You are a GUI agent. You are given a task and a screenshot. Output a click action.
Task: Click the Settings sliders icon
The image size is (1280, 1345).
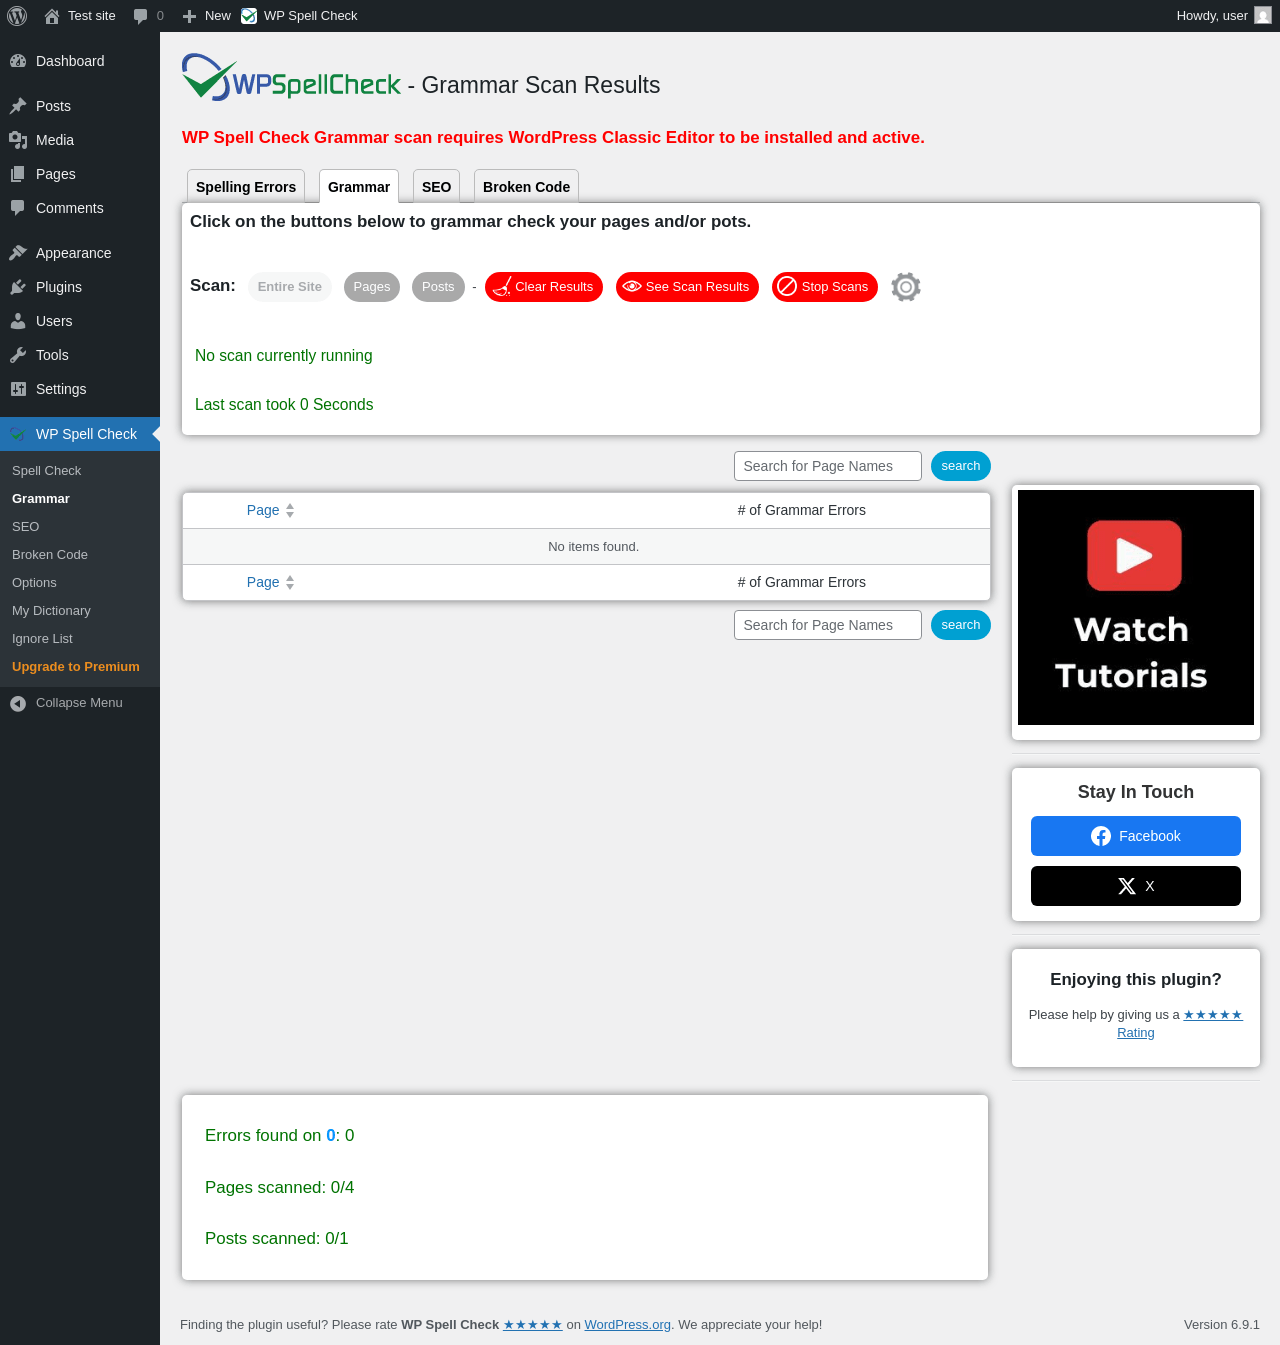pos(18,389)
